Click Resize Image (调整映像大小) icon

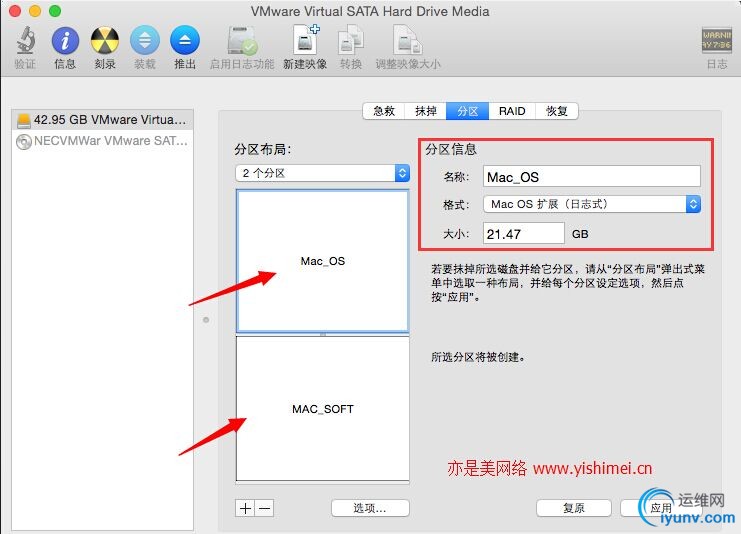tap(407, 41)
